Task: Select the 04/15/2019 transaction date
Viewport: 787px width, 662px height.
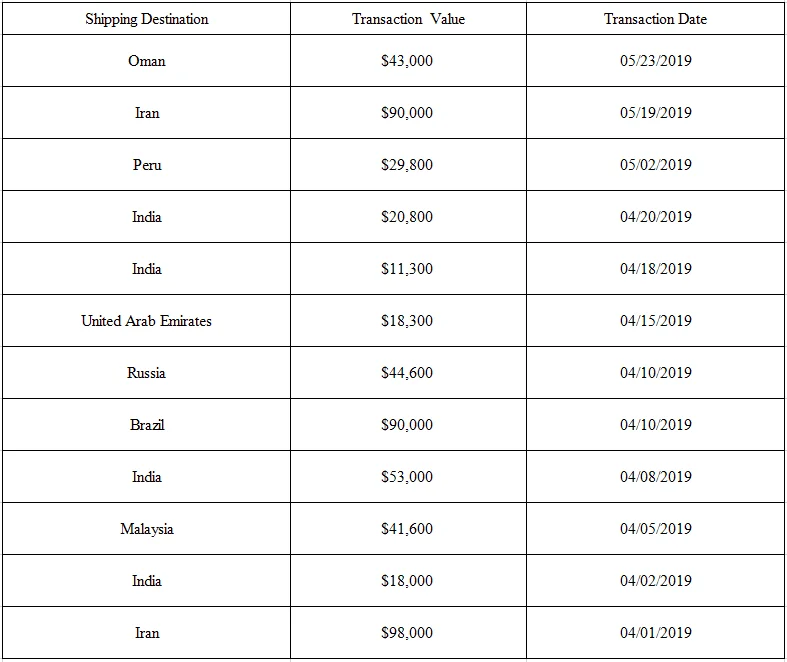Action: [655, 321]
